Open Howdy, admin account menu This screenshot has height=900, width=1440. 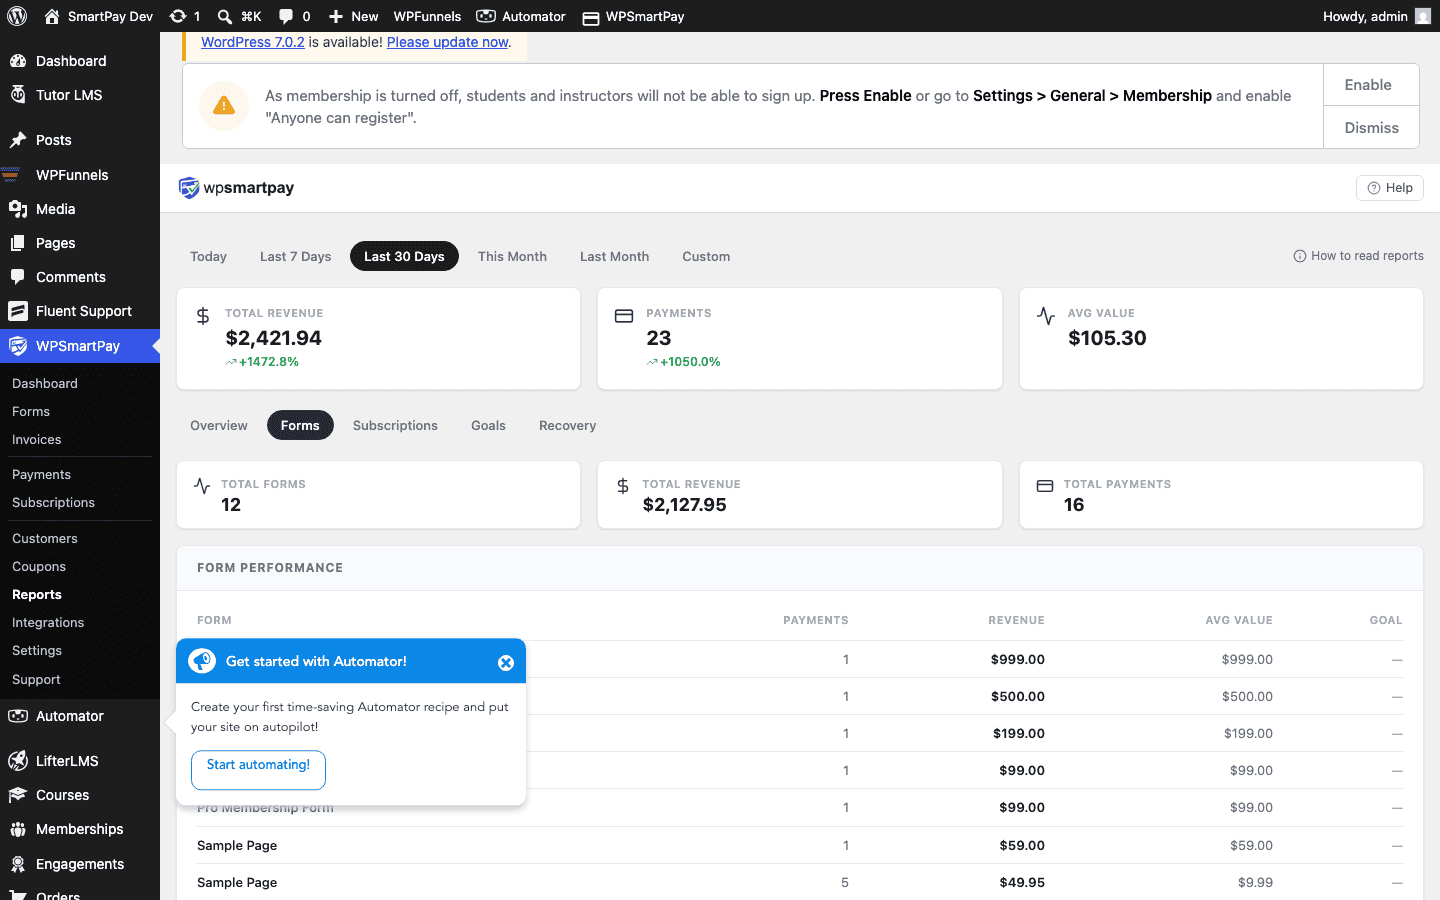tap(1376, 16)
